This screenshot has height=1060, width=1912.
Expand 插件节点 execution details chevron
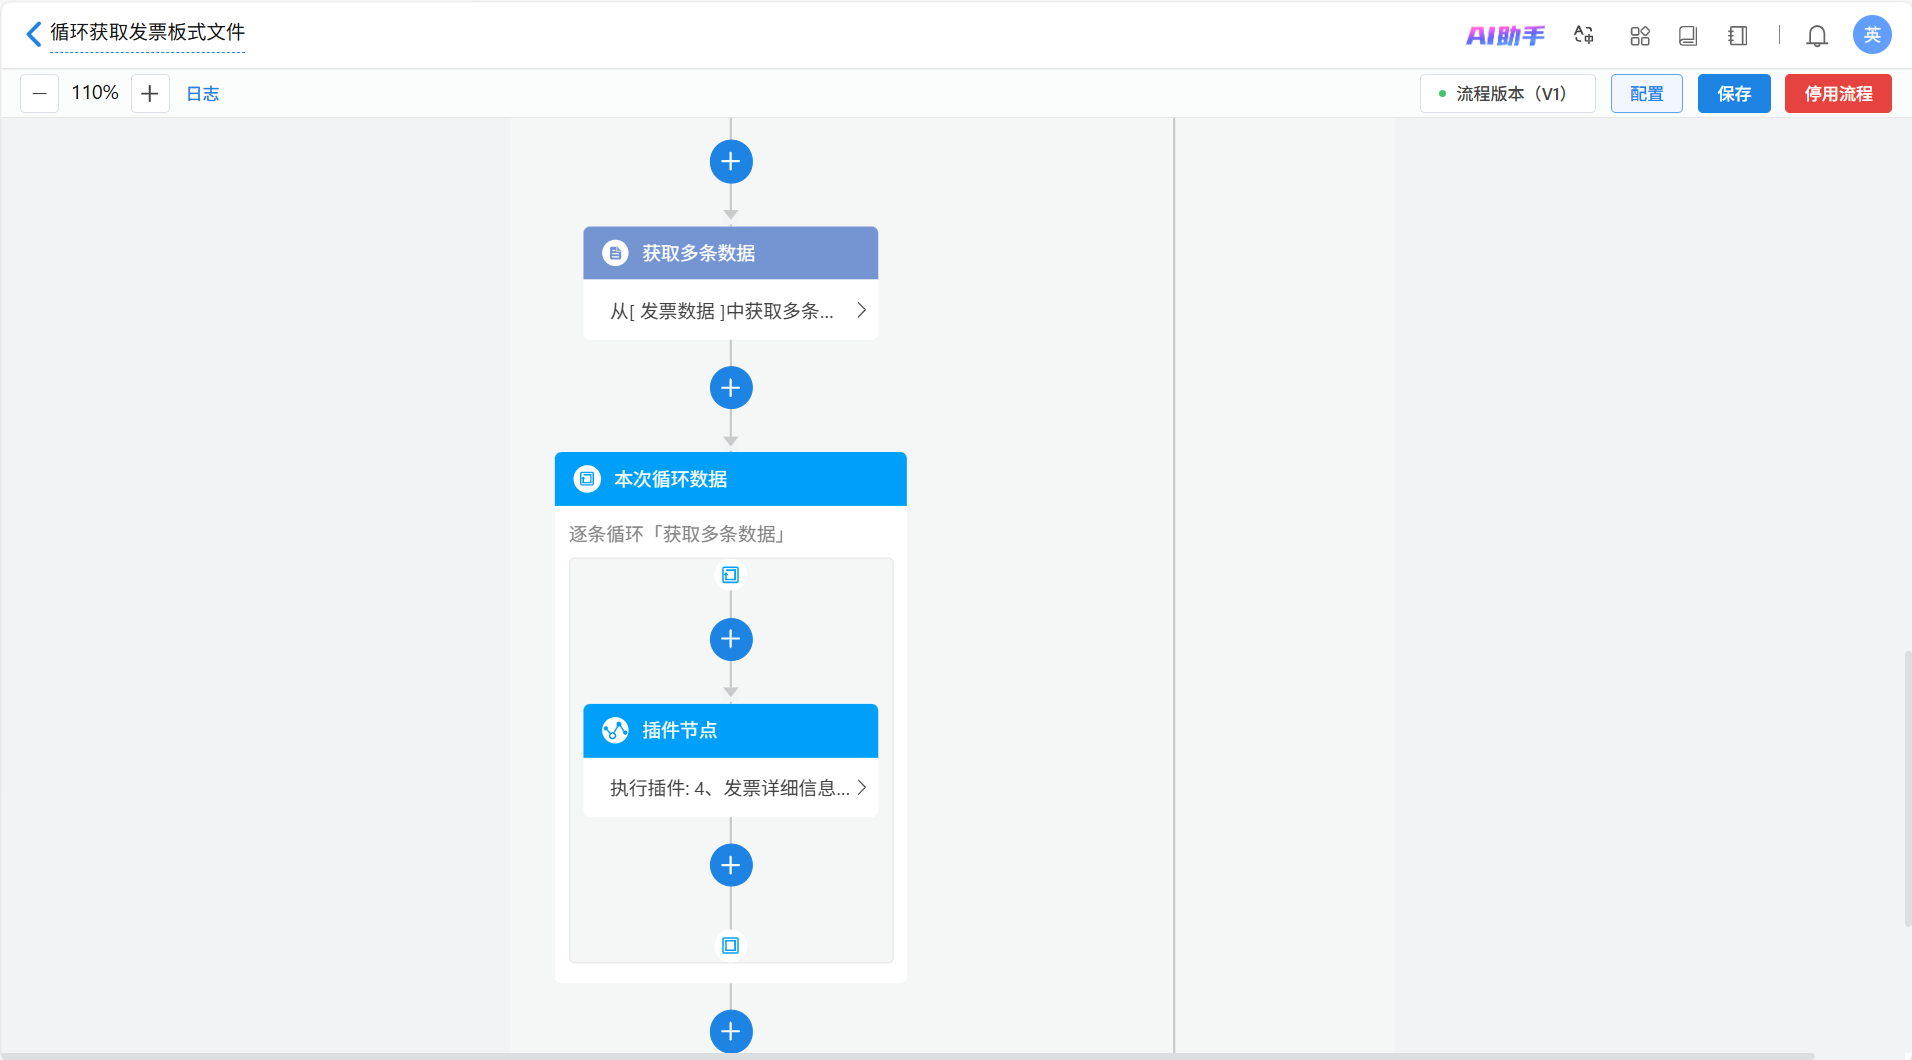(x=861, y=788)
